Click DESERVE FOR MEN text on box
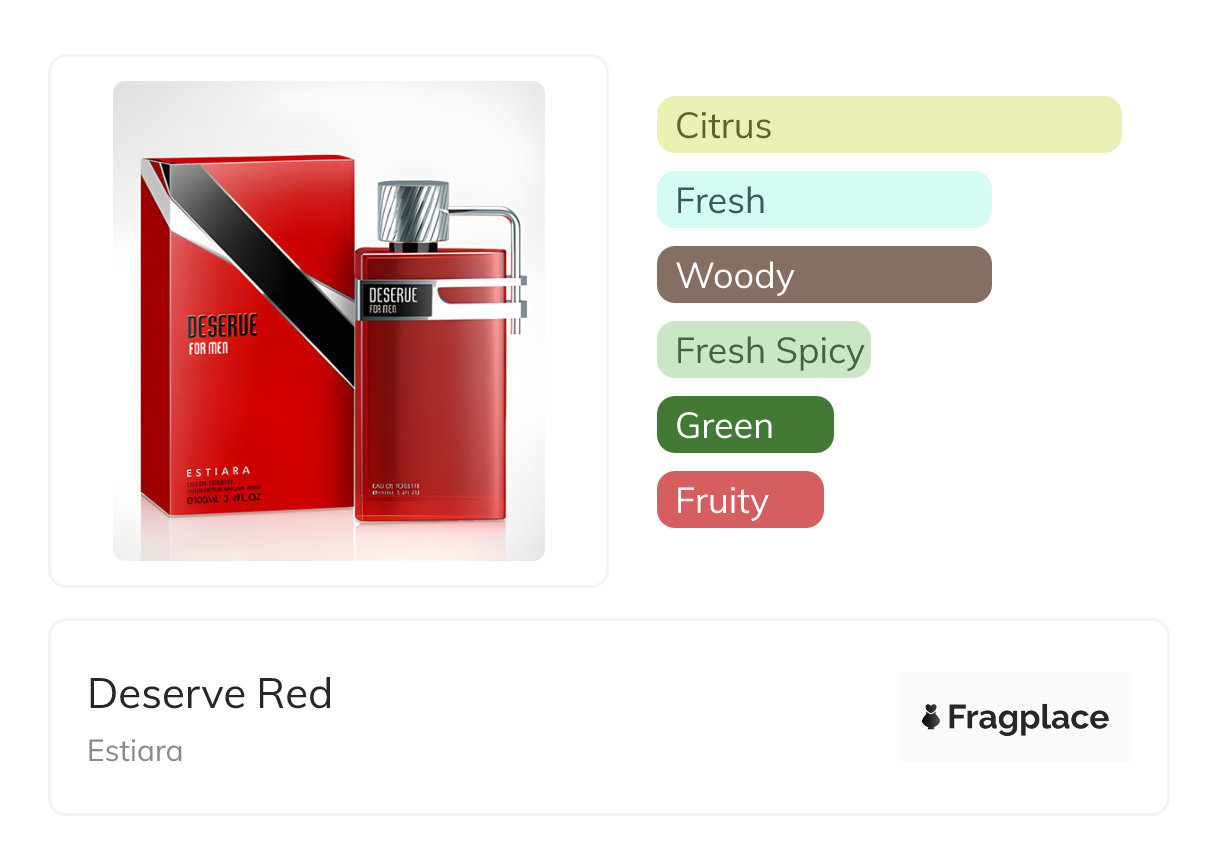Screen dimensions: 1218x864 coord(222,335)
